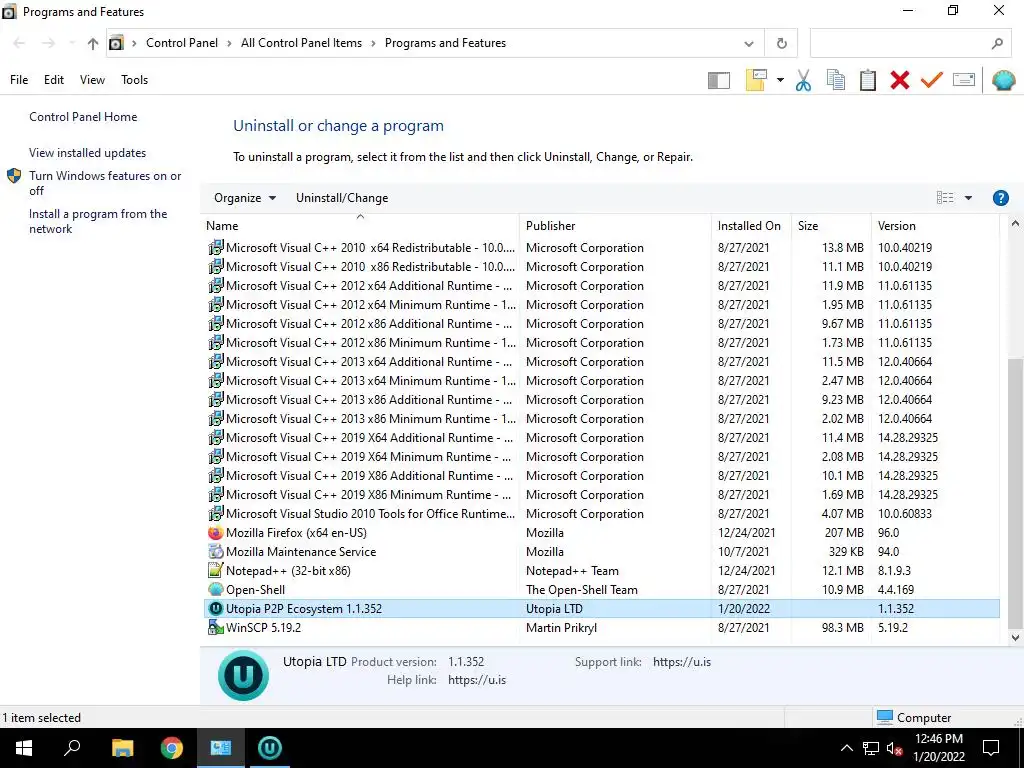The height and width of the screenshot is (768, 1024).
Task: Click the yellow folder view icon in toolbar
Action: coord(756,80)
